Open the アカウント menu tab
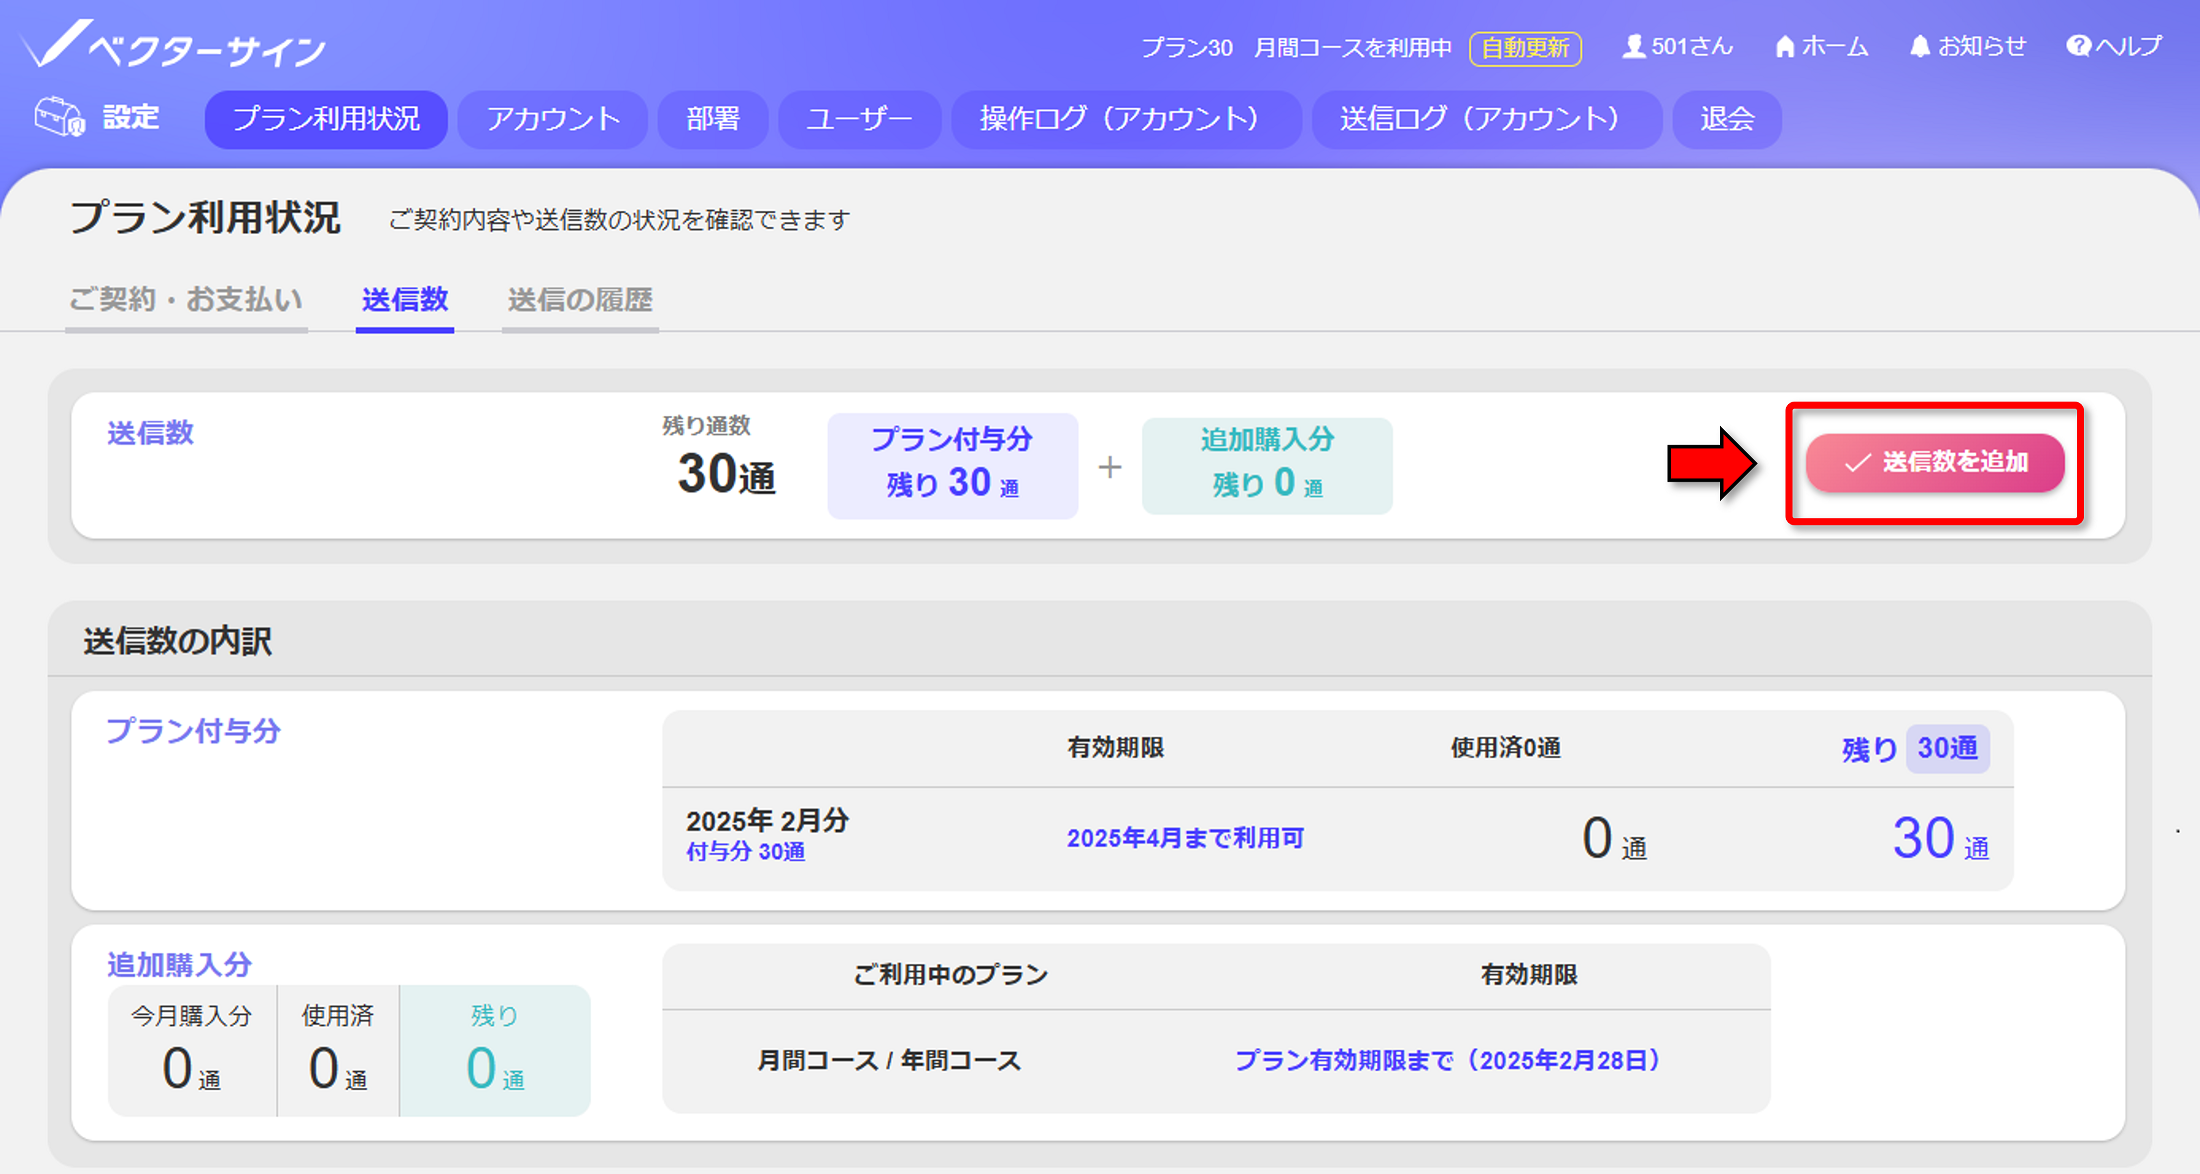The height and width of the screenshot is (1174, 2200). (553, 119)
